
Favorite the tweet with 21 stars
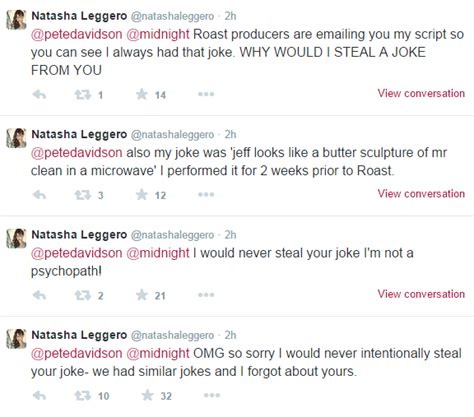coord(142,295)
